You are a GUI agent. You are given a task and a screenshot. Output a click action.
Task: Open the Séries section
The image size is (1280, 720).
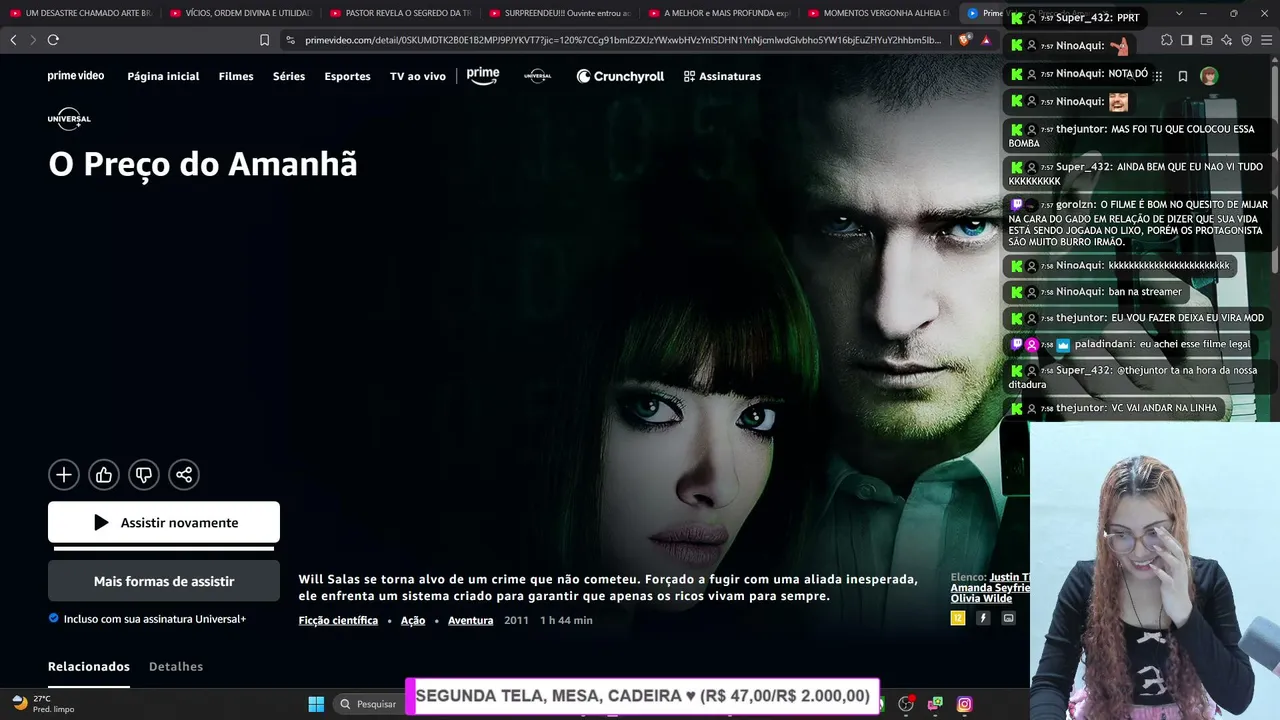289,76
